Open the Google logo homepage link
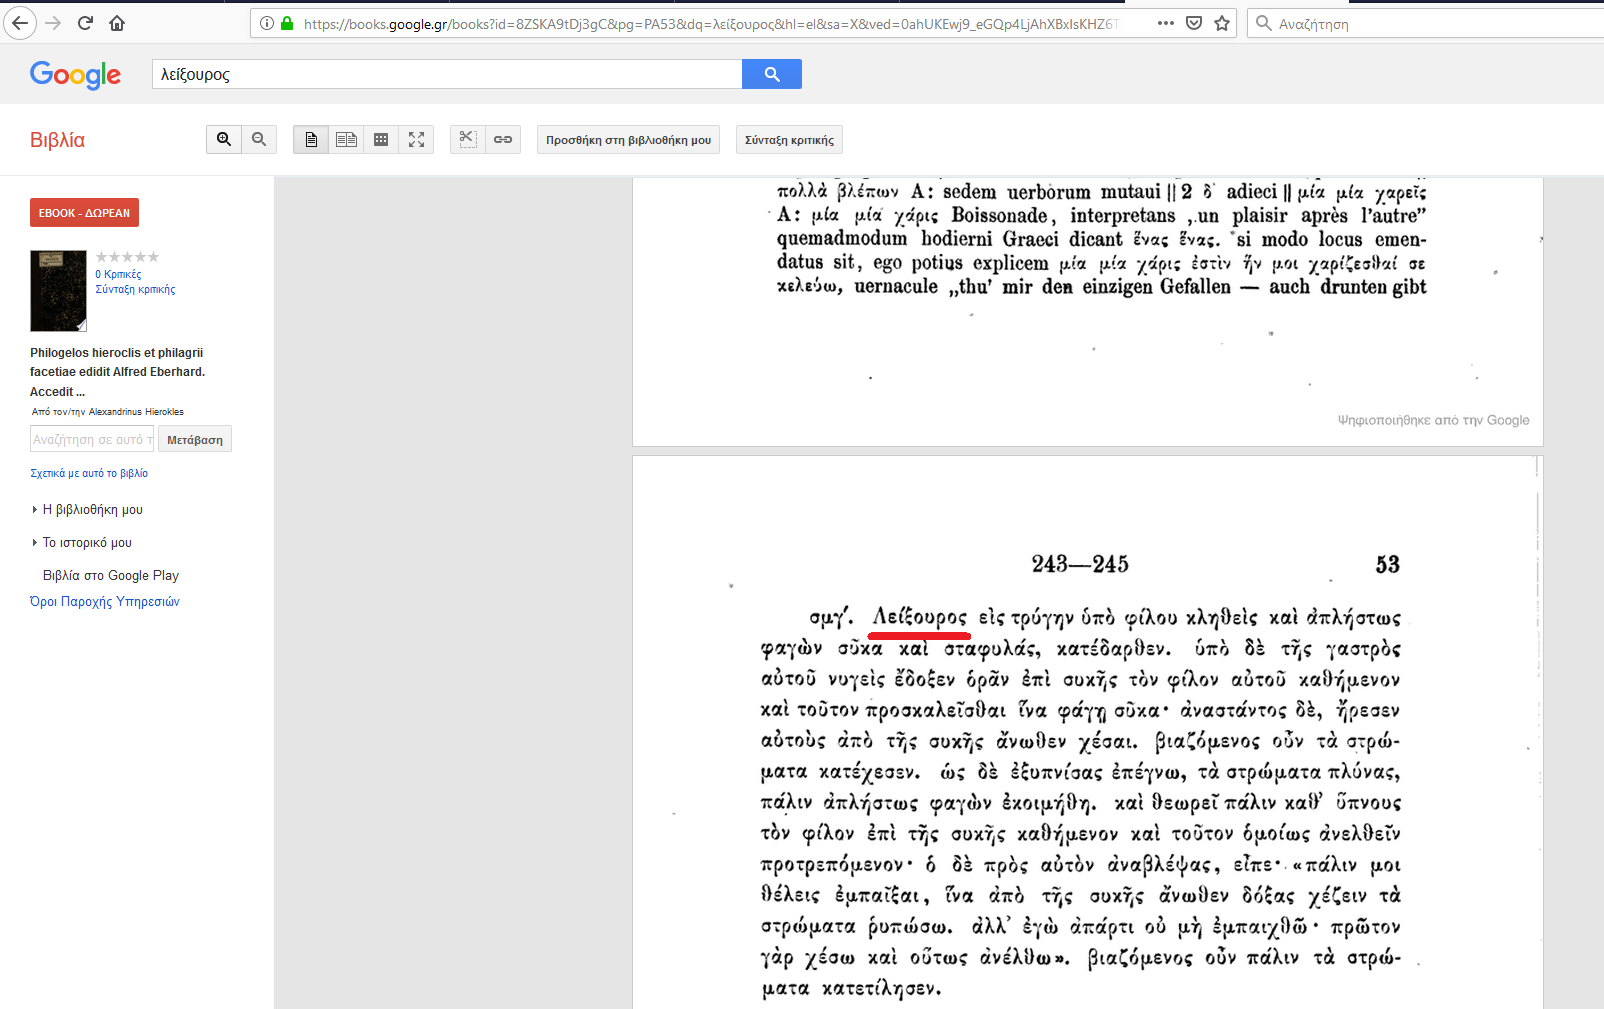The height and width of the screenshot is (1009, 1604). [x=75, y=74]
